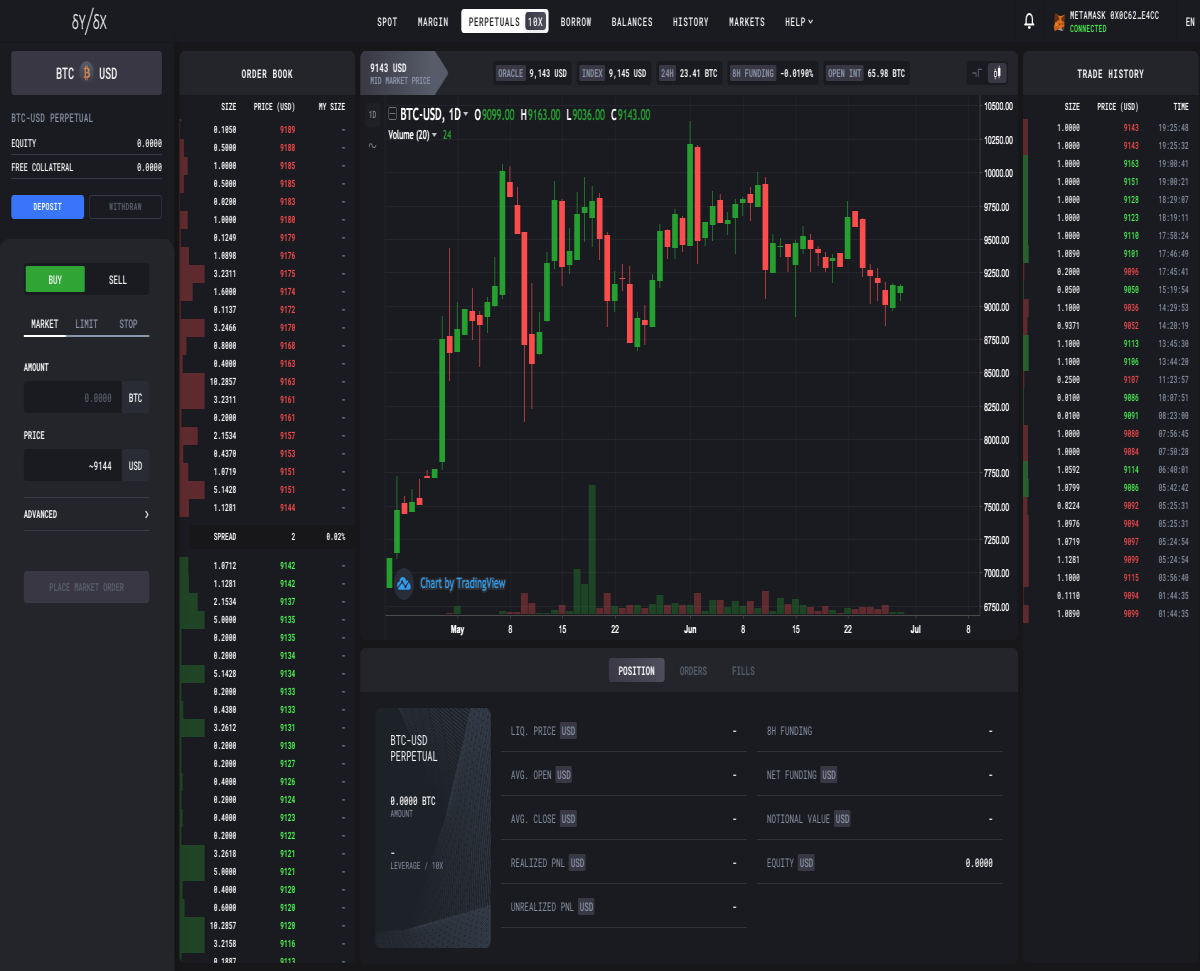Click the MetaMask fox icon
This screenshot has width=1200, height=971.
[x=1058, y=21]
